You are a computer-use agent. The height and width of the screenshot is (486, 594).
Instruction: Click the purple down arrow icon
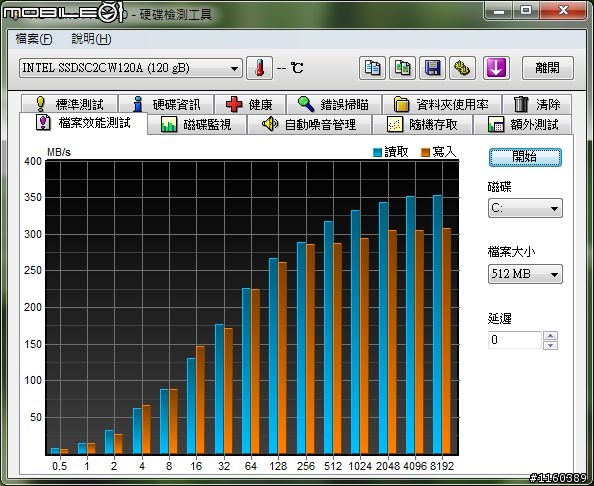496,68
